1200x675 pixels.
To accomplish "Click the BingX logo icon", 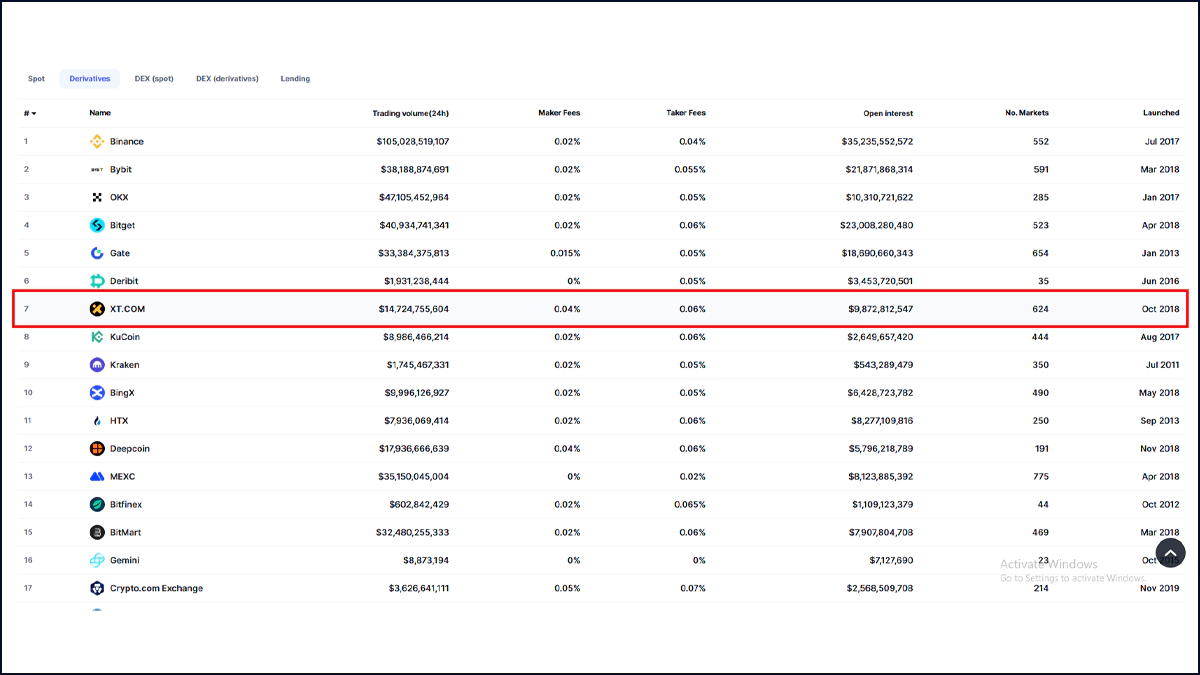I will (x=97, y=393).
